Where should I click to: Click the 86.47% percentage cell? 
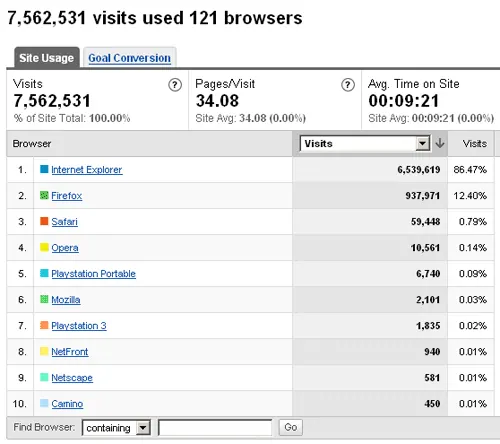[470, 170]
